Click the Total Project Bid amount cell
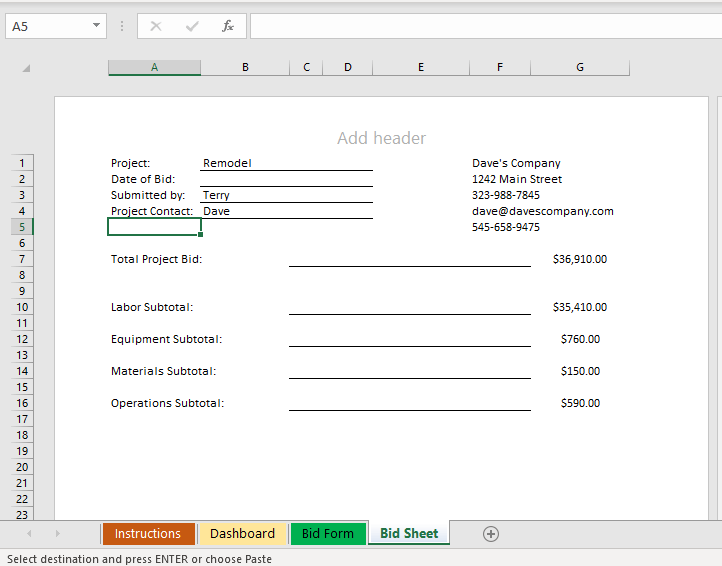 (579, 259)
